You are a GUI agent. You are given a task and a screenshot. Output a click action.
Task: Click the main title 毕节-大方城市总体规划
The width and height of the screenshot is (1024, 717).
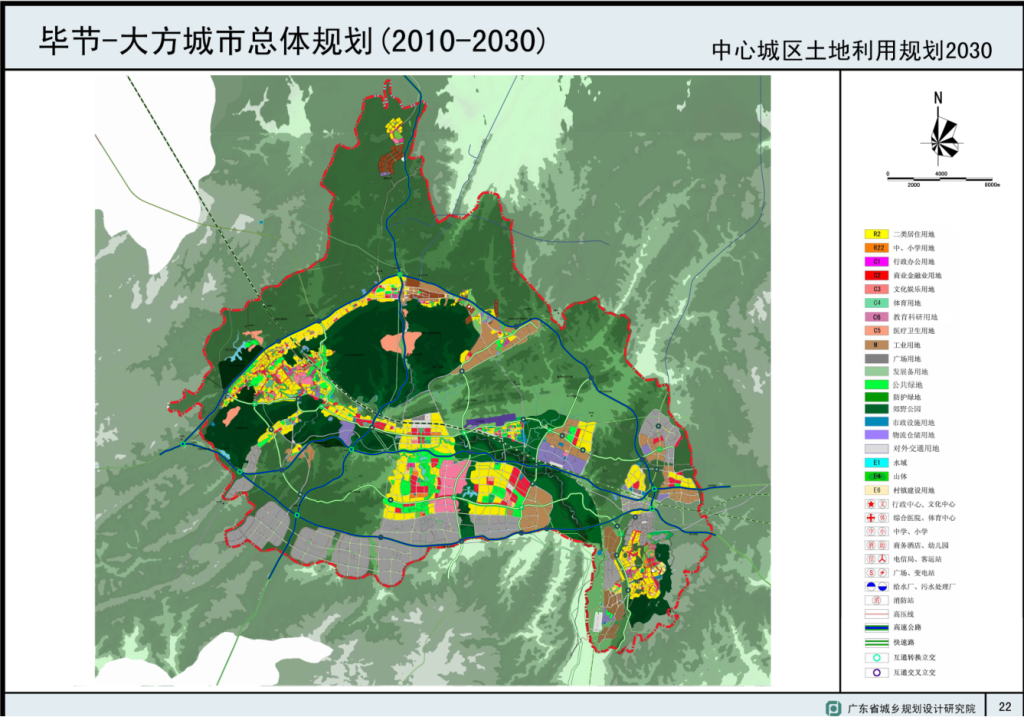(292, 40)
